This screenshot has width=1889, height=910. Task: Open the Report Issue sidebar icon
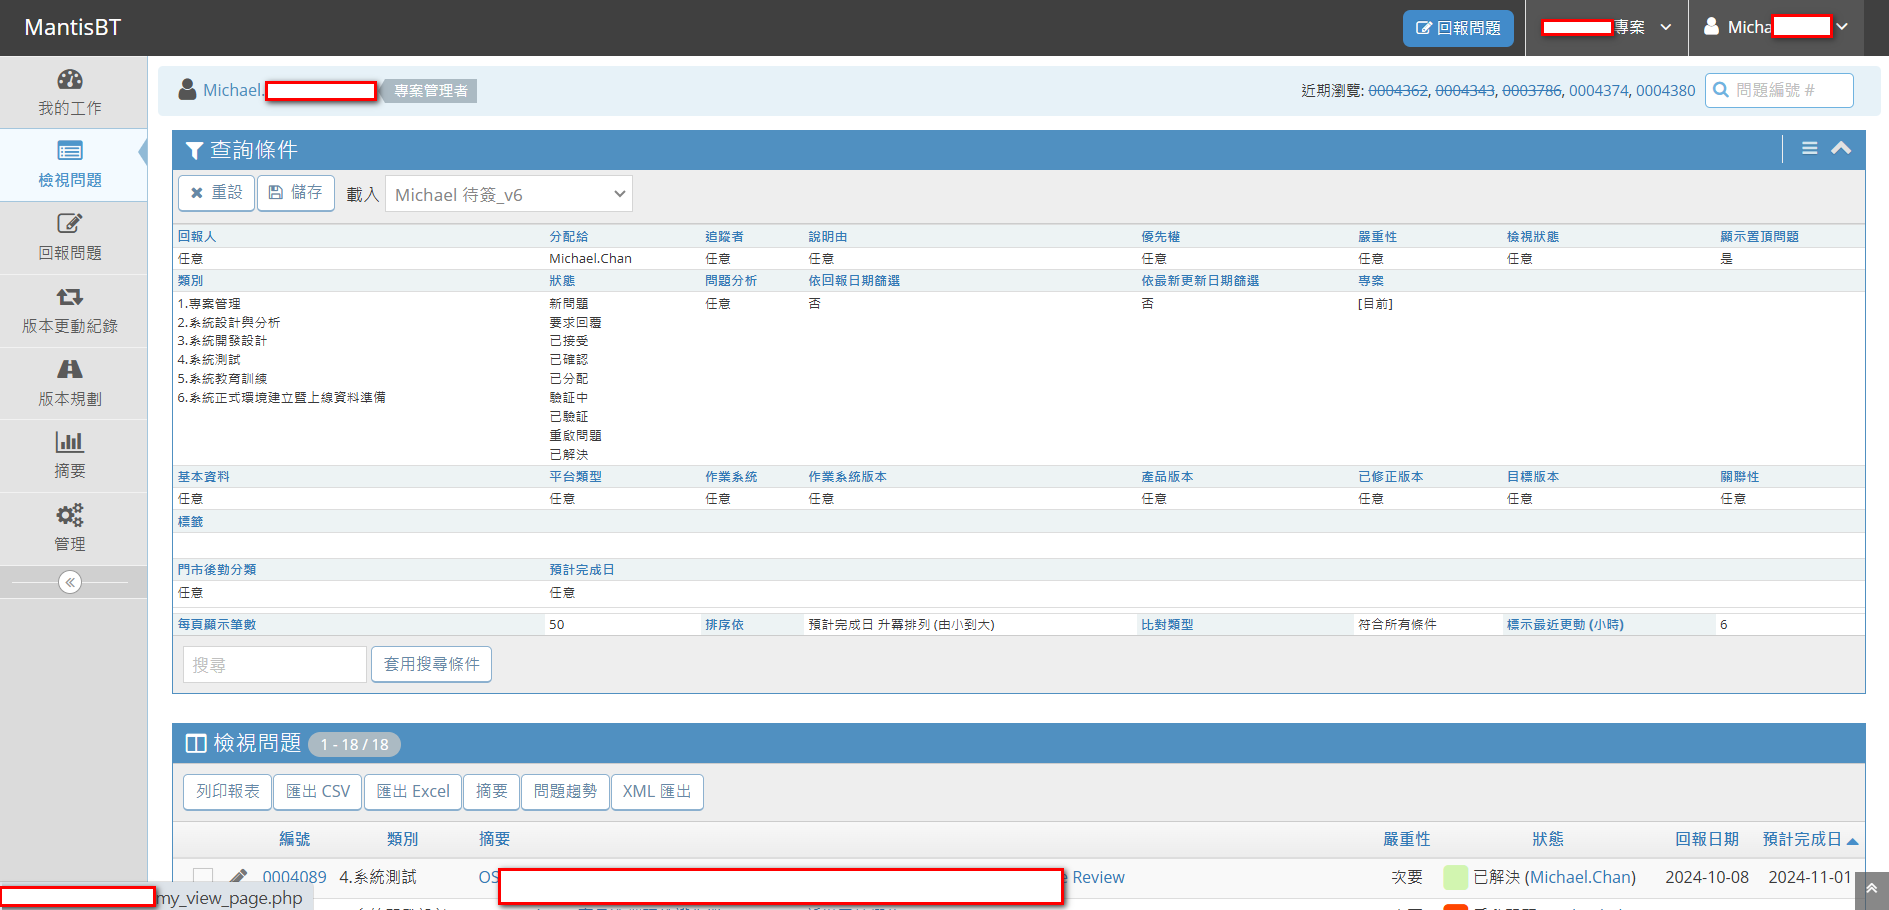(x=70, y=224)
